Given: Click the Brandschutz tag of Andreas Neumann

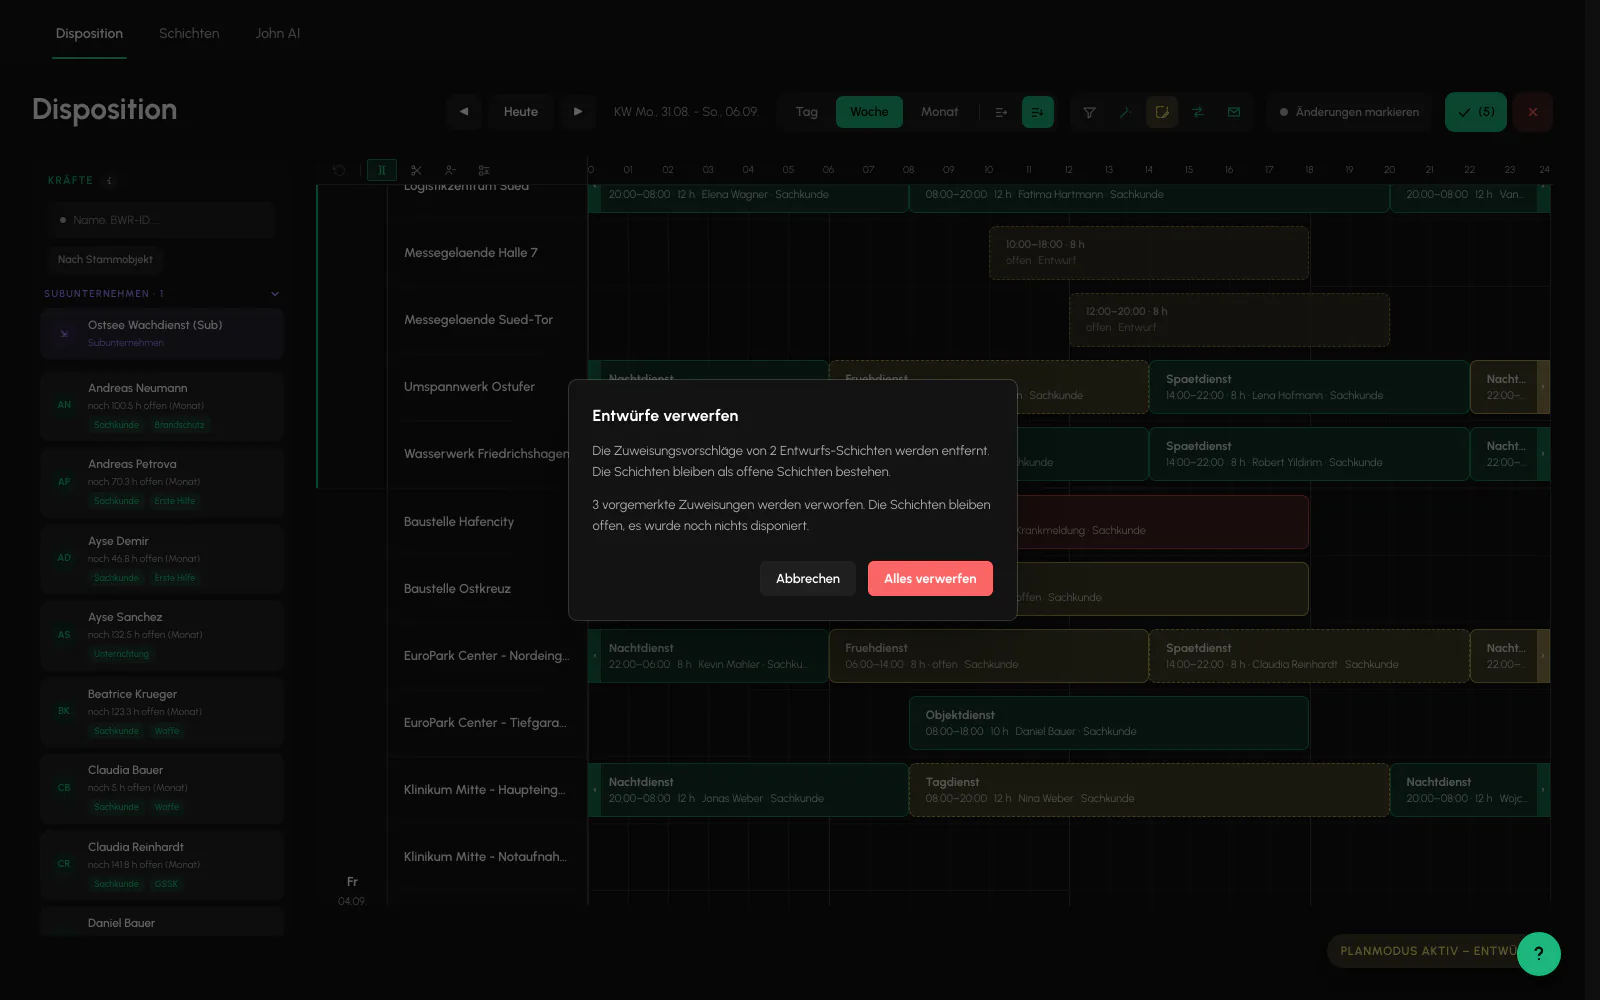Looking at the screenshot, I should [179, 425].
